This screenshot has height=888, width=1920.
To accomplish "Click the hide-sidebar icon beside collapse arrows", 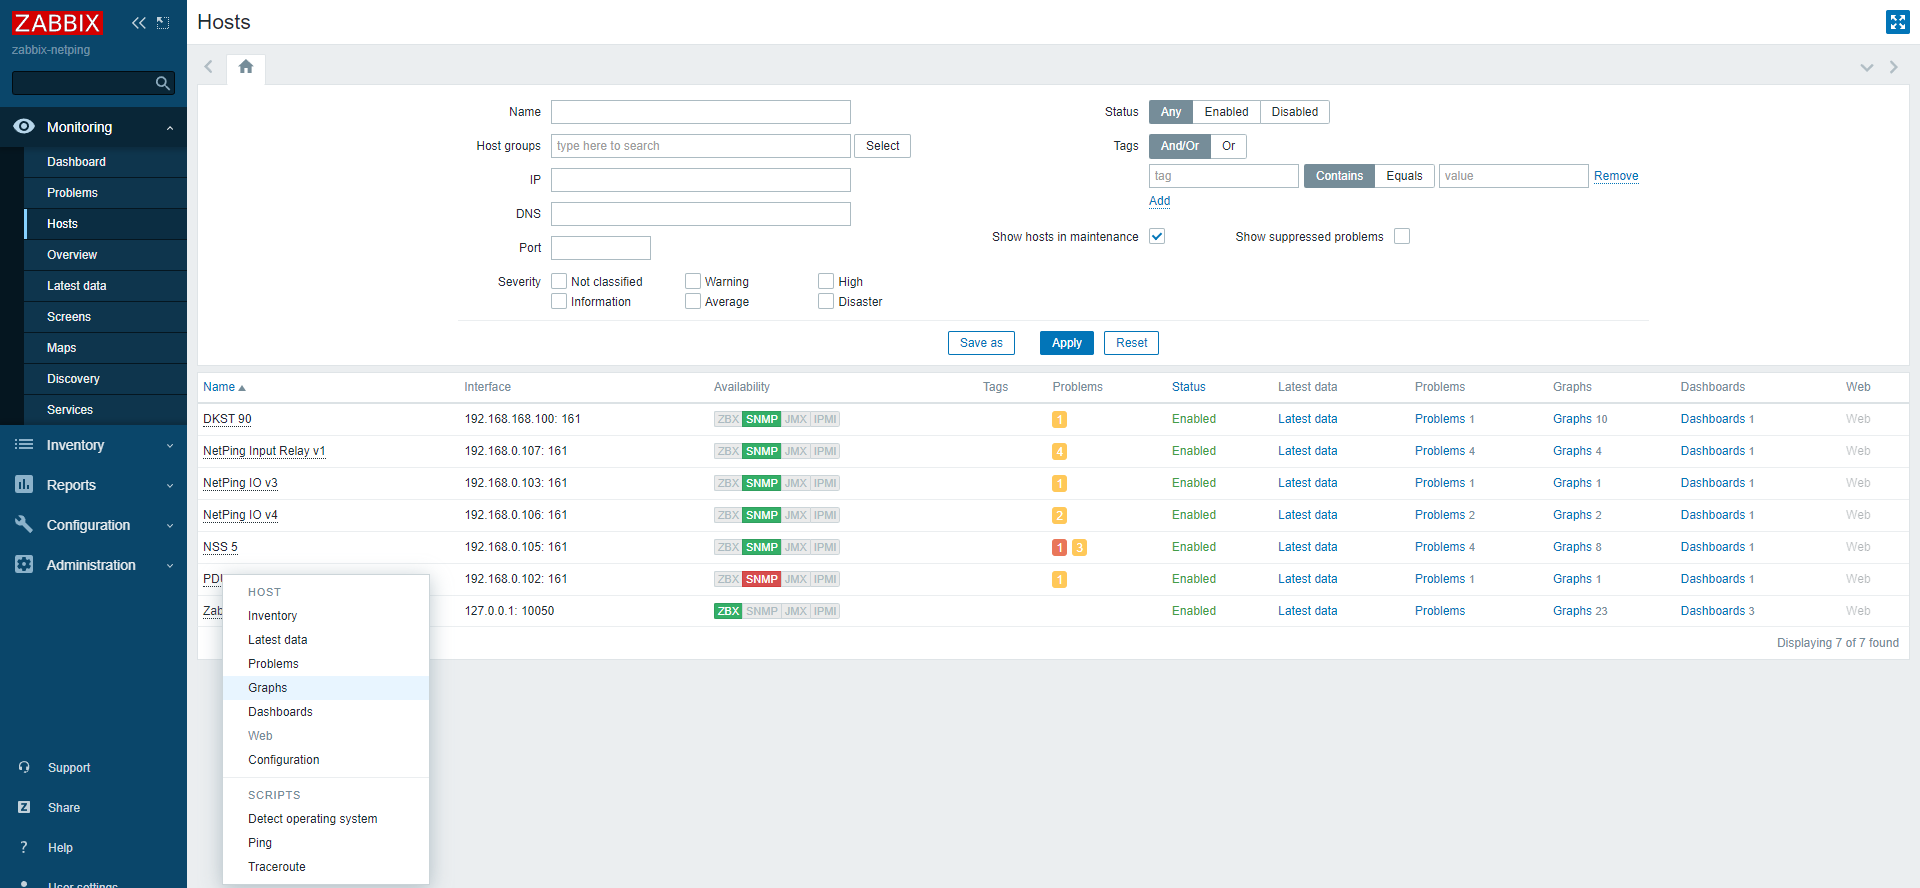I will 163,23.
